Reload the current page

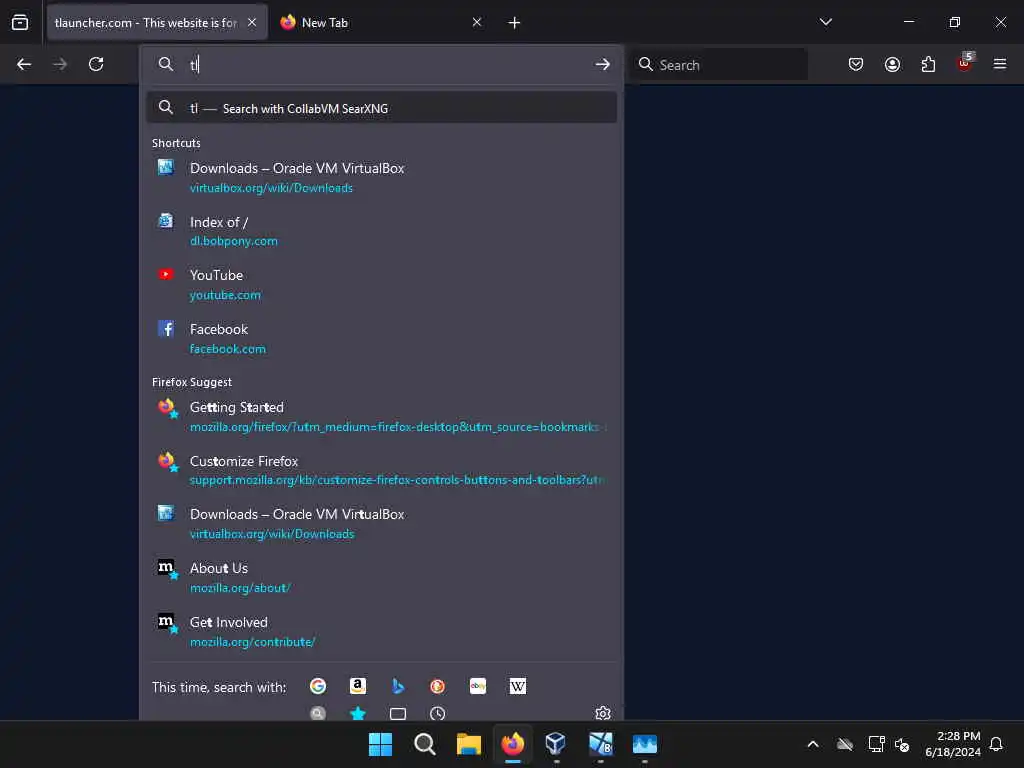pos(96,64)
